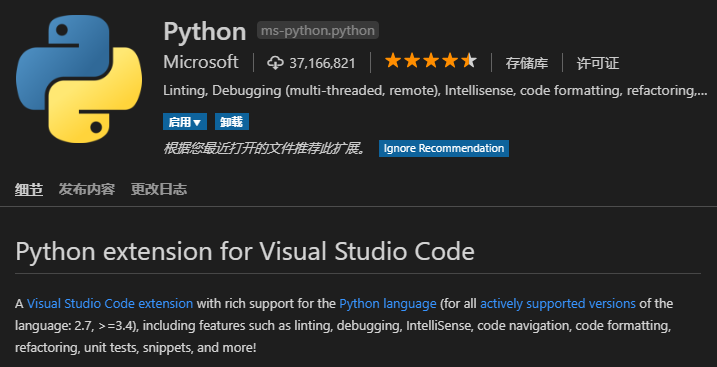Open the 存储库 repository link
This screenshot has width=717, height=367.
[x=527, y=63]
